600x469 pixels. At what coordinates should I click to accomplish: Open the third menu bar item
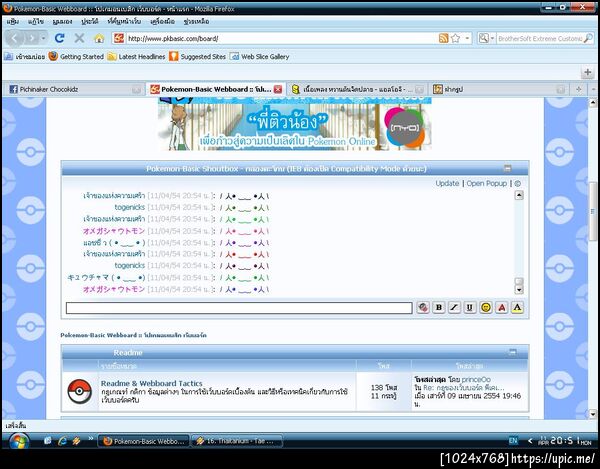[x=62, y=22]
